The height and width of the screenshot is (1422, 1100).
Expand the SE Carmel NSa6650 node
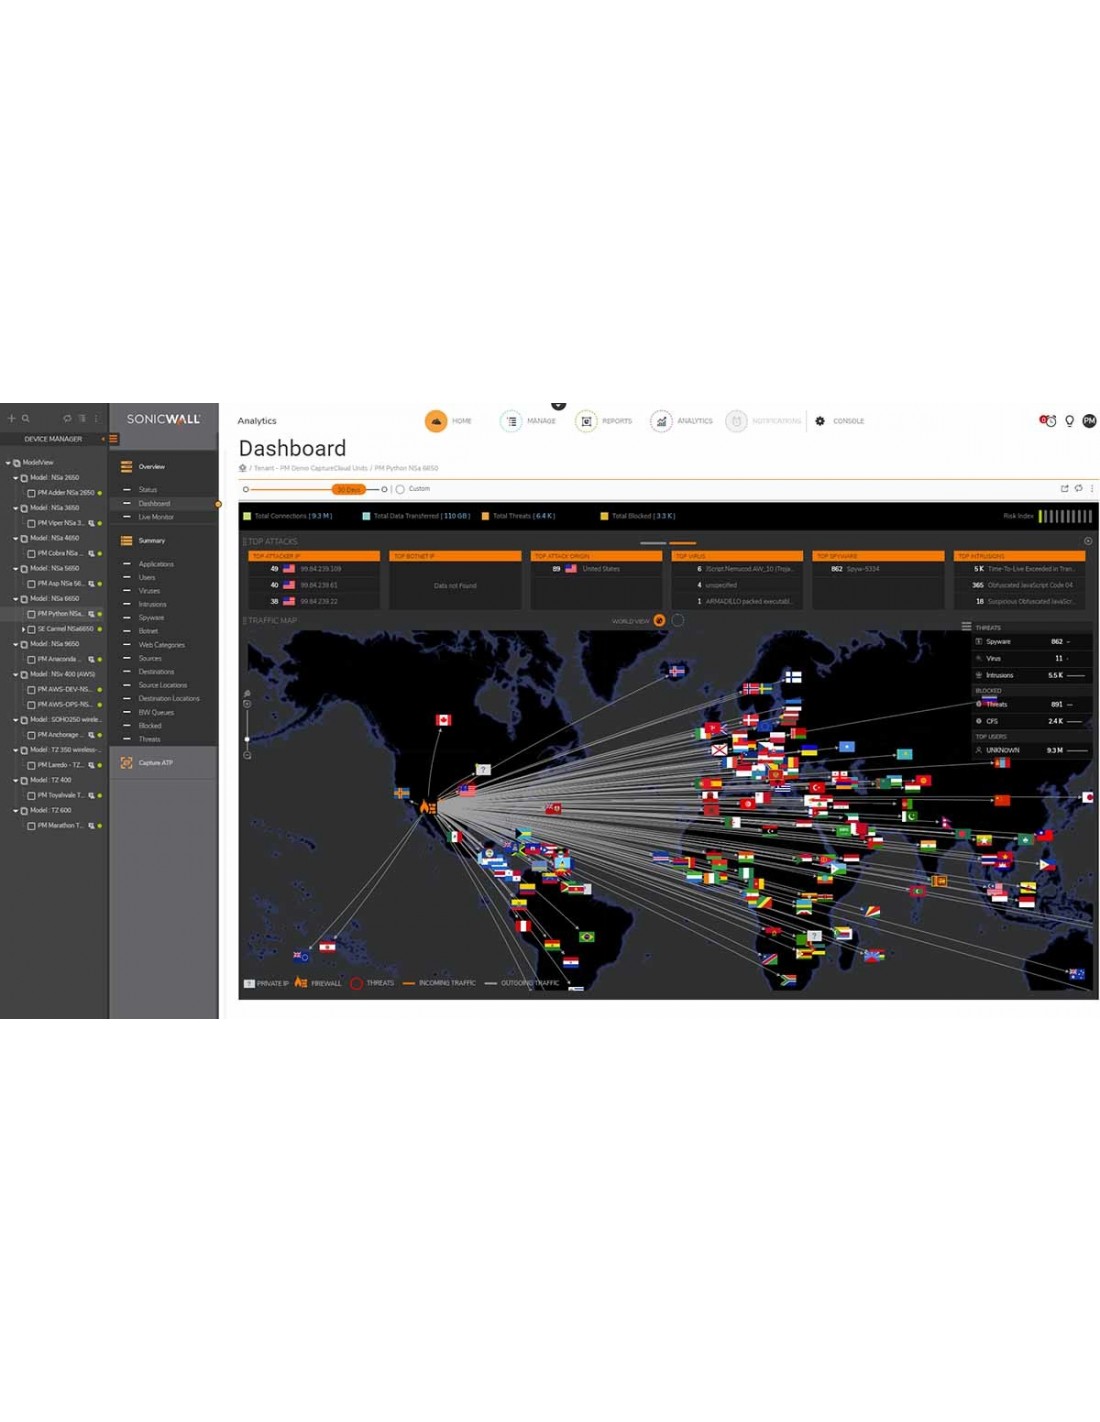(x=24, y=629)
